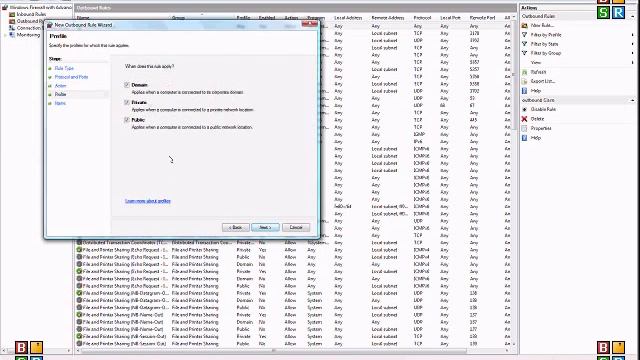Select Windows Firewall root node icon
640x360 pixels.
(5, 7)
